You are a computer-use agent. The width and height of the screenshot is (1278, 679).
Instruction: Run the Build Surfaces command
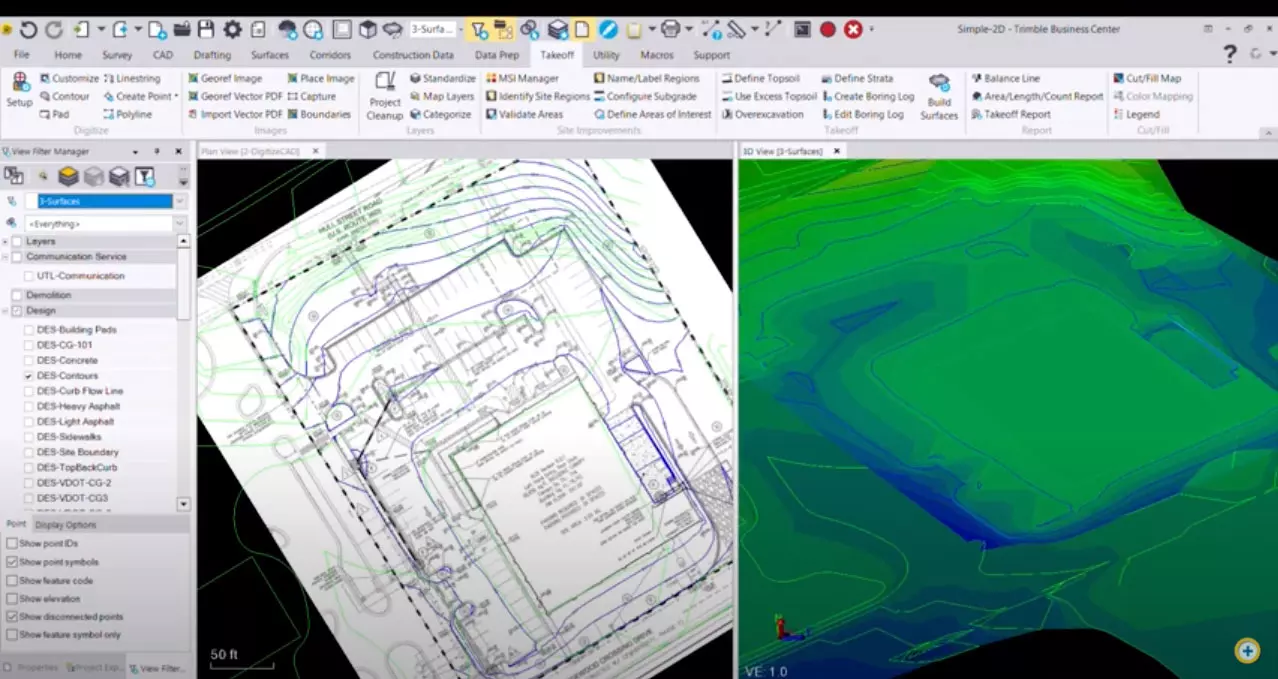939,95
